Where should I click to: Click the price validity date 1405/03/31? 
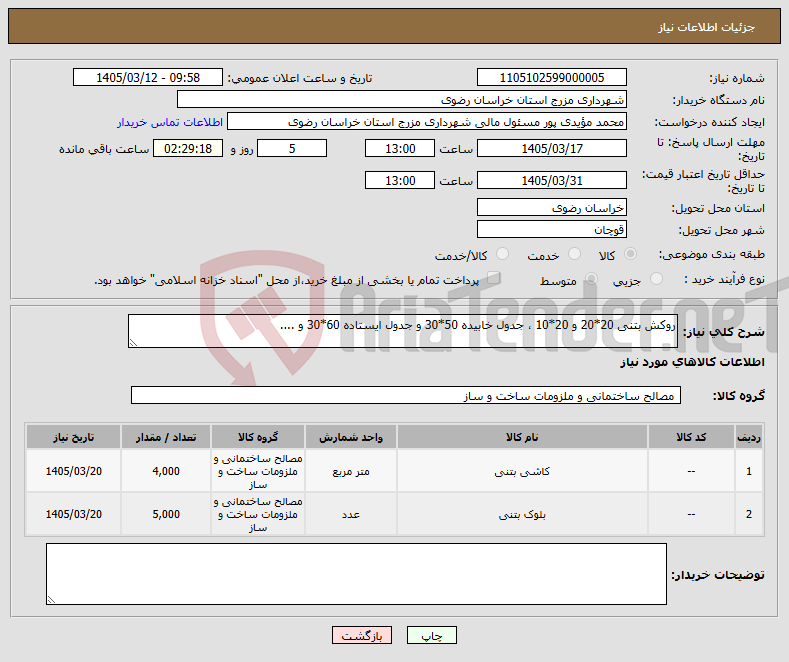[x=551, y=180]
